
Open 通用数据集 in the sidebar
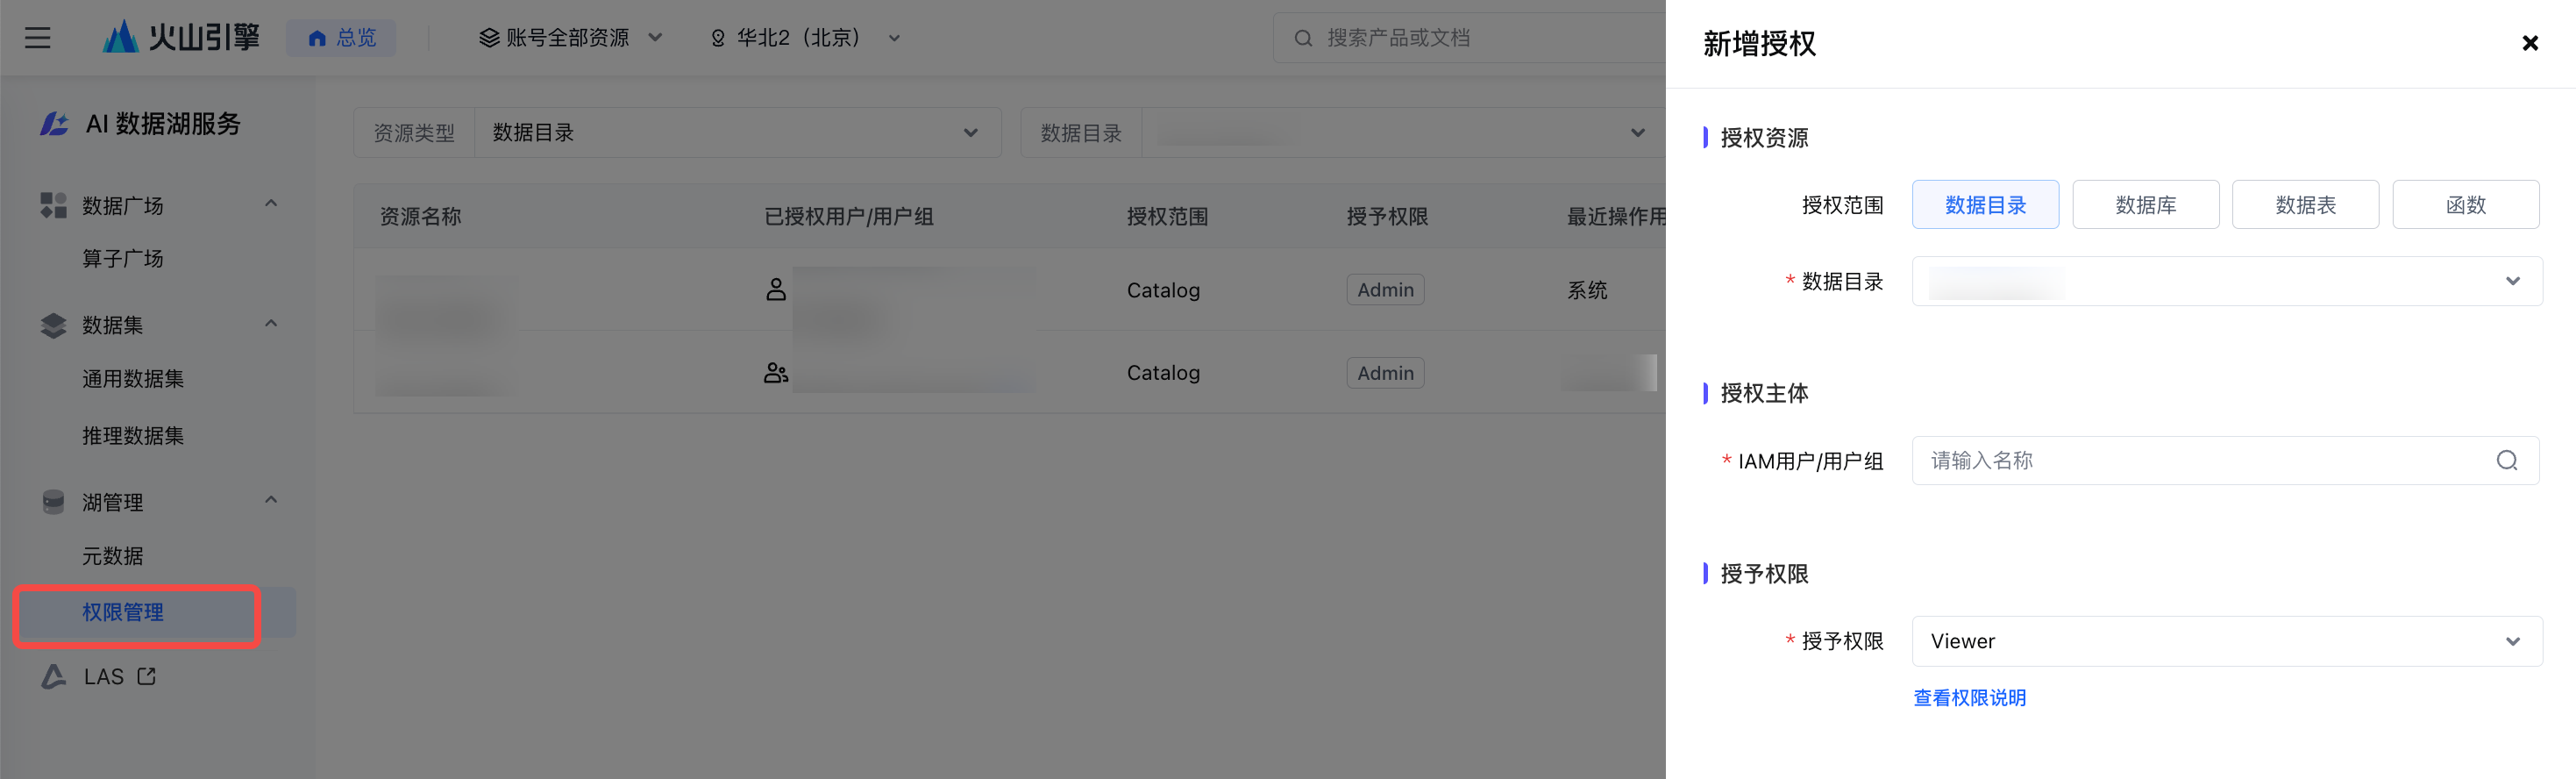(133, 379)
